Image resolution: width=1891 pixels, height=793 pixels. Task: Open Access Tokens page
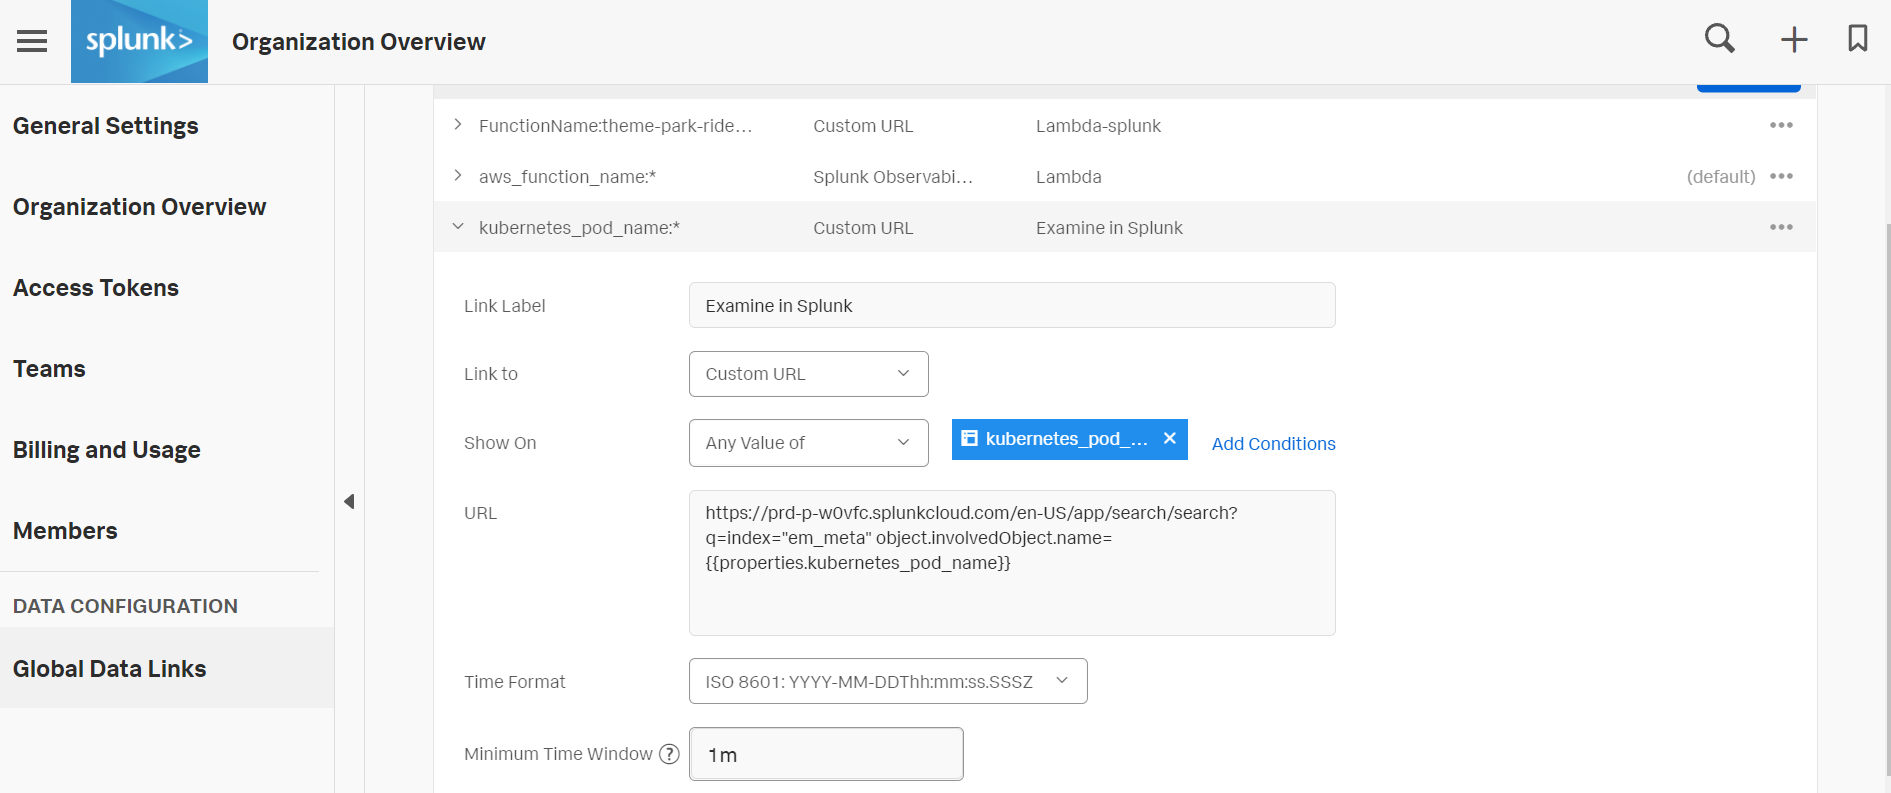coord(96,288)
